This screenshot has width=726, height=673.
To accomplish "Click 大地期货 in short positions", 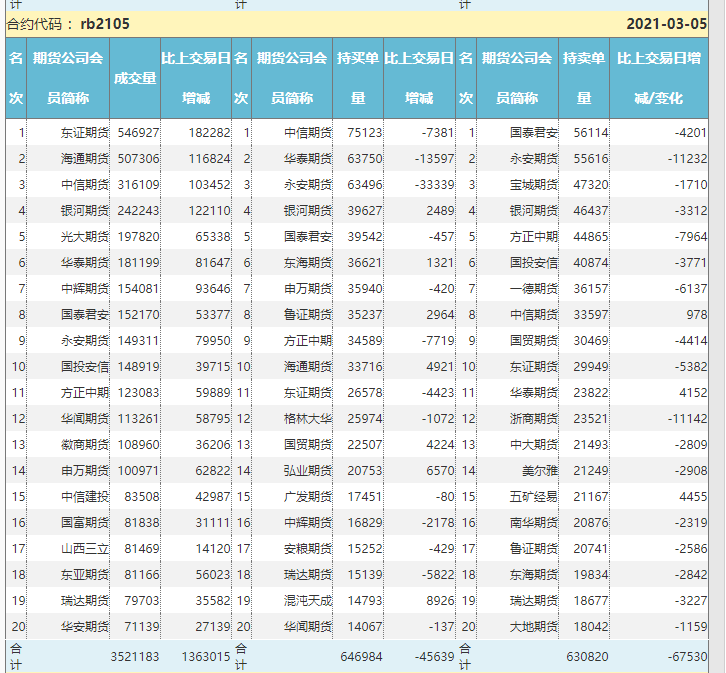I will 534,626.
